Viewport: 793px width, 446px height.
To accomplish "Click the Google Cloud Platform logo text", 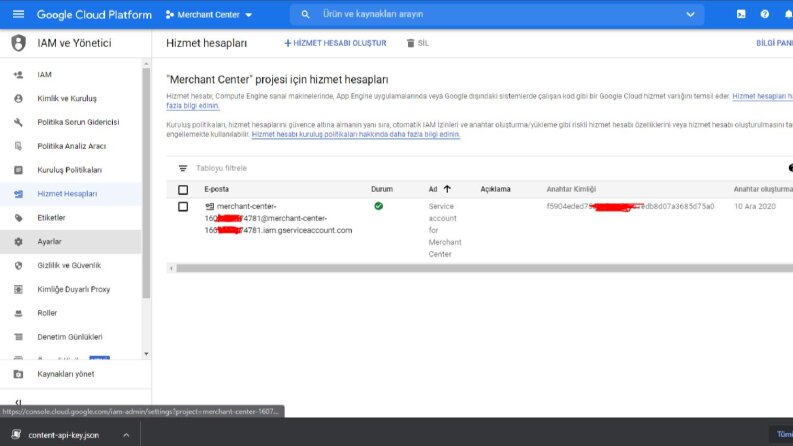I will 94,15.
